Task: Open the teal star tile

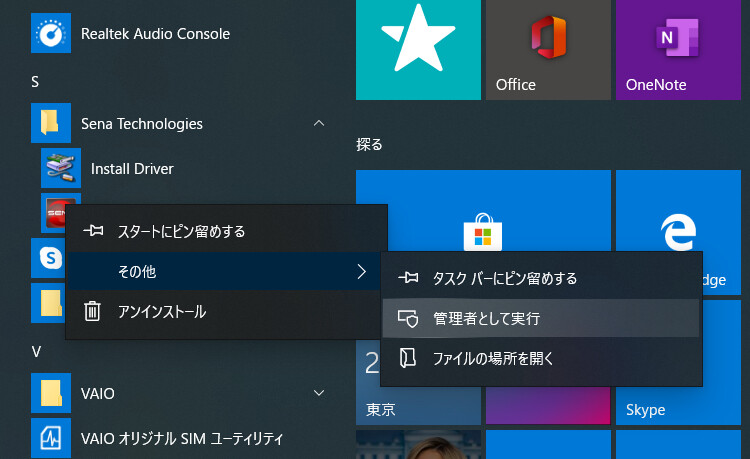Action: pyautogui.click(x=418, y=50)
